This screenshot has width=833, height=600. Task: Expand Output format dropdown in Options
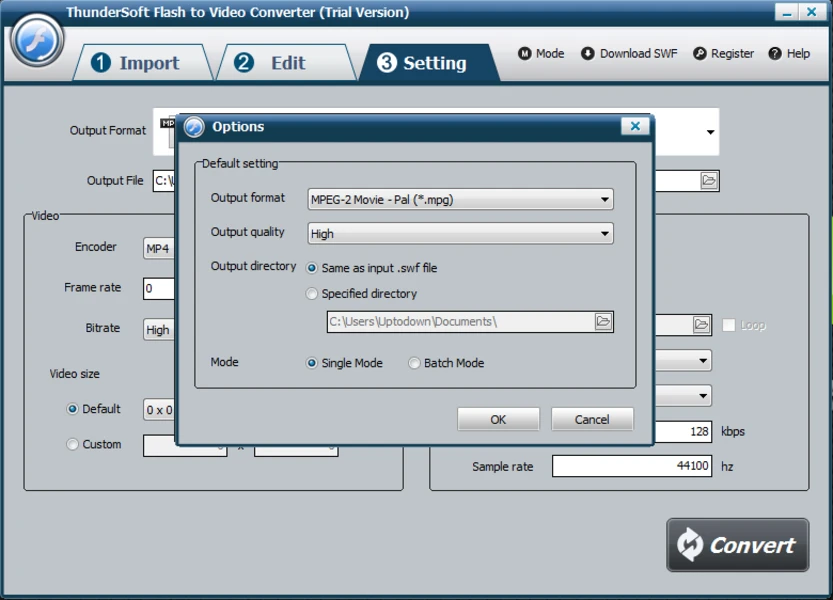[460, 200]
